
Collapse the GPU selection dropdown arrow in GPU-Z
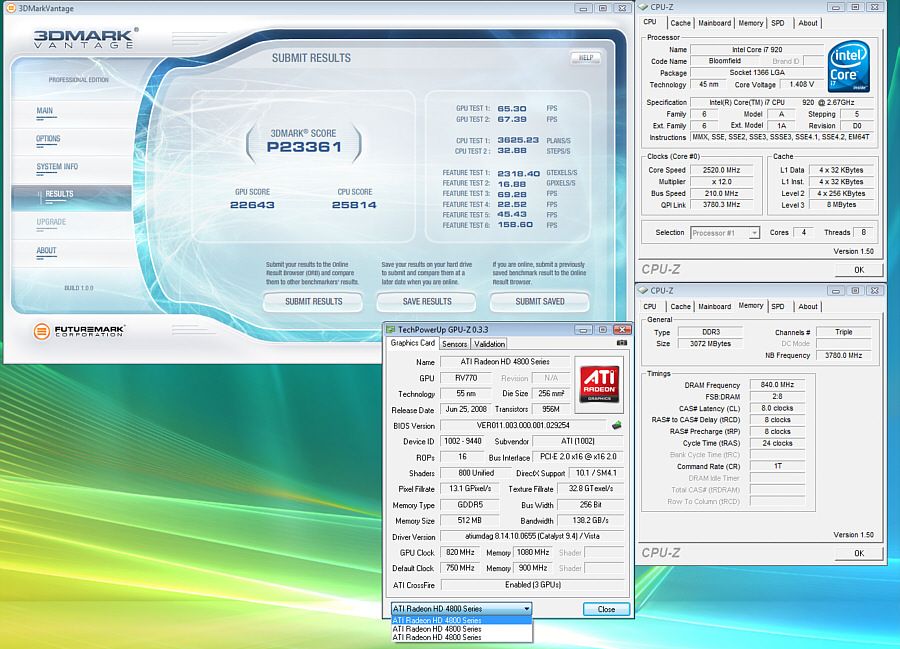point(526,609)
